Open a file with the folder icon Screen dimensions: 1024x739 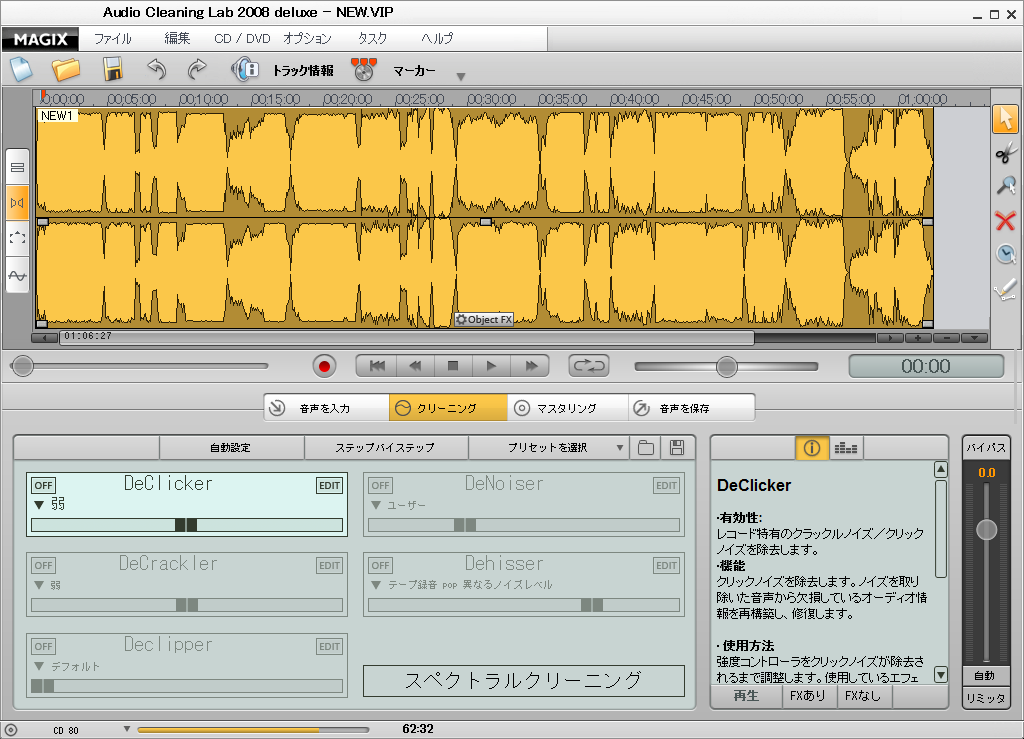[x=66, y=69]
